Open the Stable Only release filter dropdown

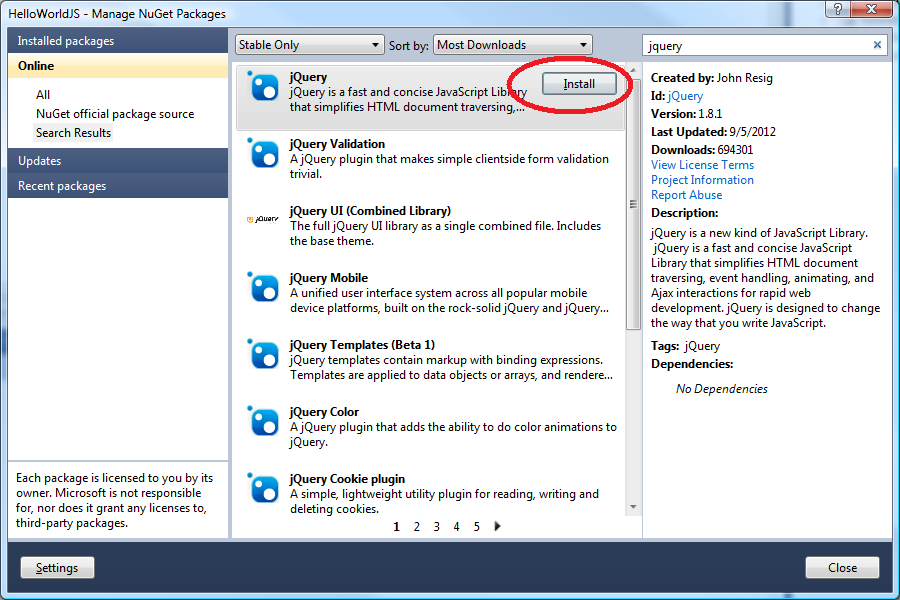coord(309,45)
